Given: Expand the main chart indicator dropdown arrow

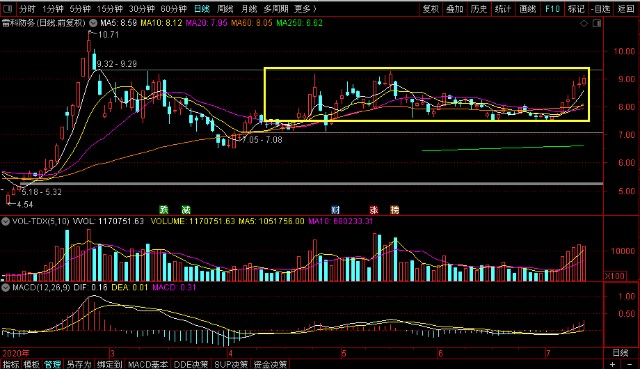Looking at the screenshot, I should point(93,23).
